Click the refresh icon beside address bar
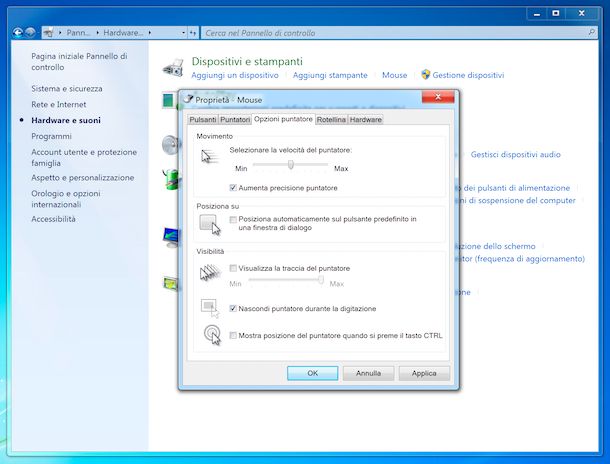 coord(193,33)
